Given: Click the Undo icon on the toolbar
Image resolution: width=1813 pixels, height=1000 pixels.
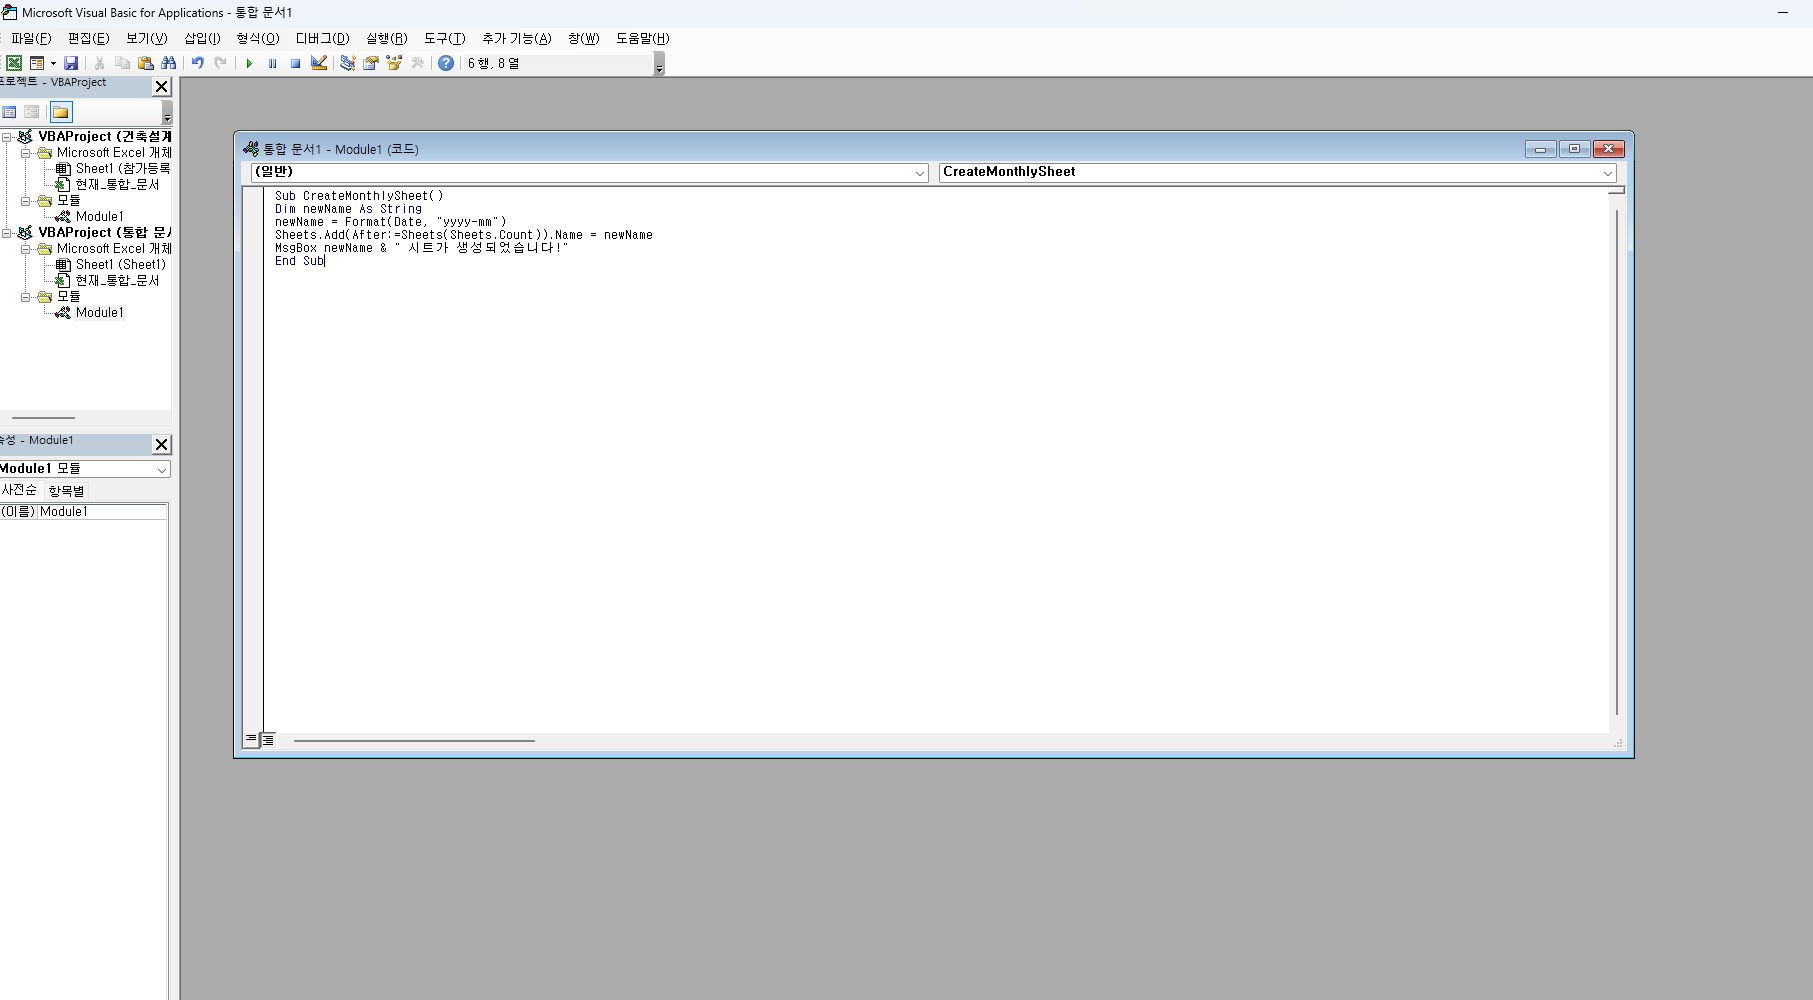Looking at the screenshot, I should [196, 62].
